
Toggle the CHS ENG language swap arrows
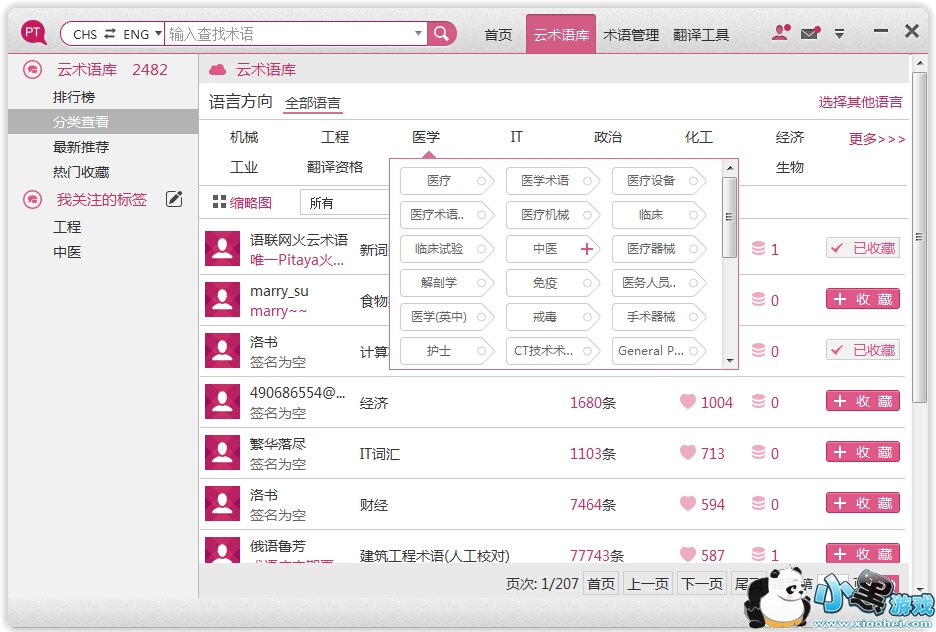point(110,34)
